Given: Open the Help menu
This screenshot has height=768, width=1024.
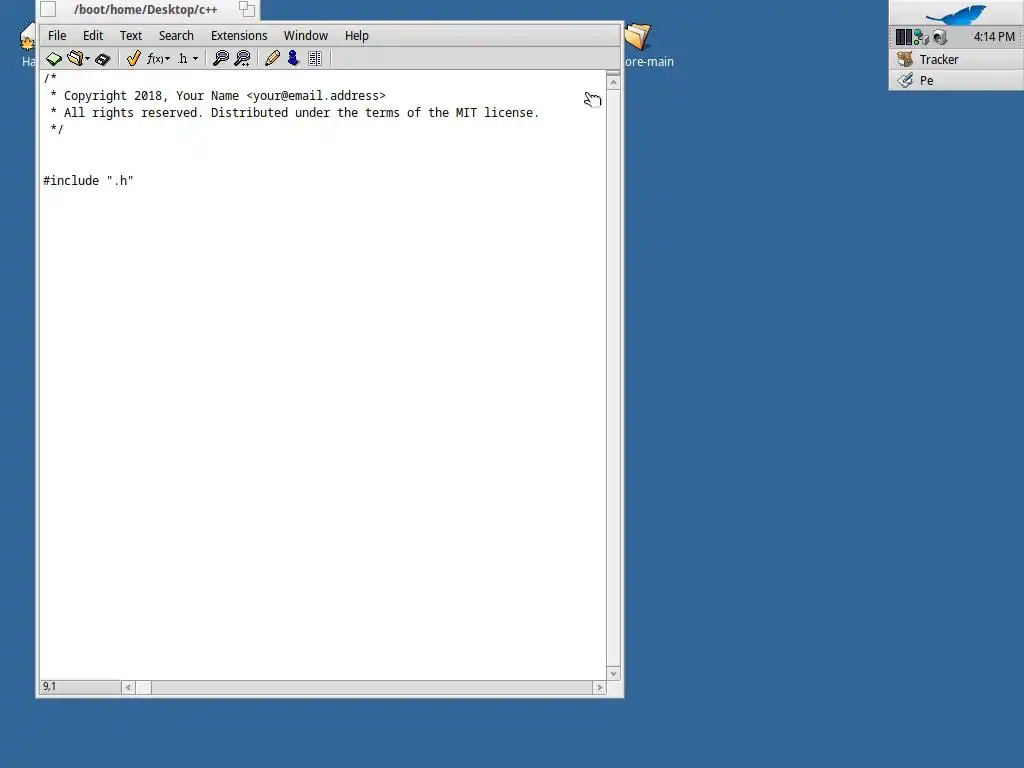Looking at the screenshot, I should [x=357, y=35].
